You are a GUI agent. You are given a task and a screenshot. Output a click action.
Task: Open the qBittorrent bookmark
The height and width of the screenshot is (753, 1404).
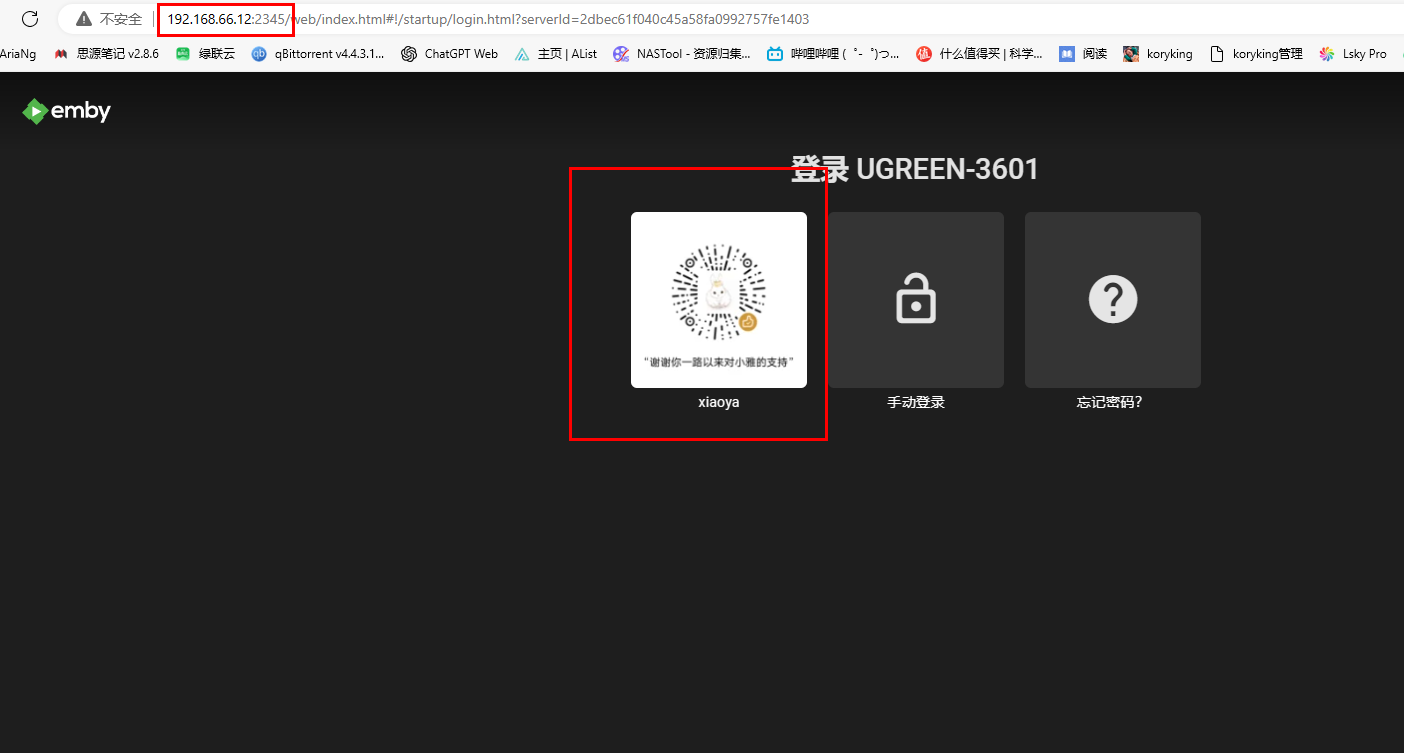[x=318, y=54]
